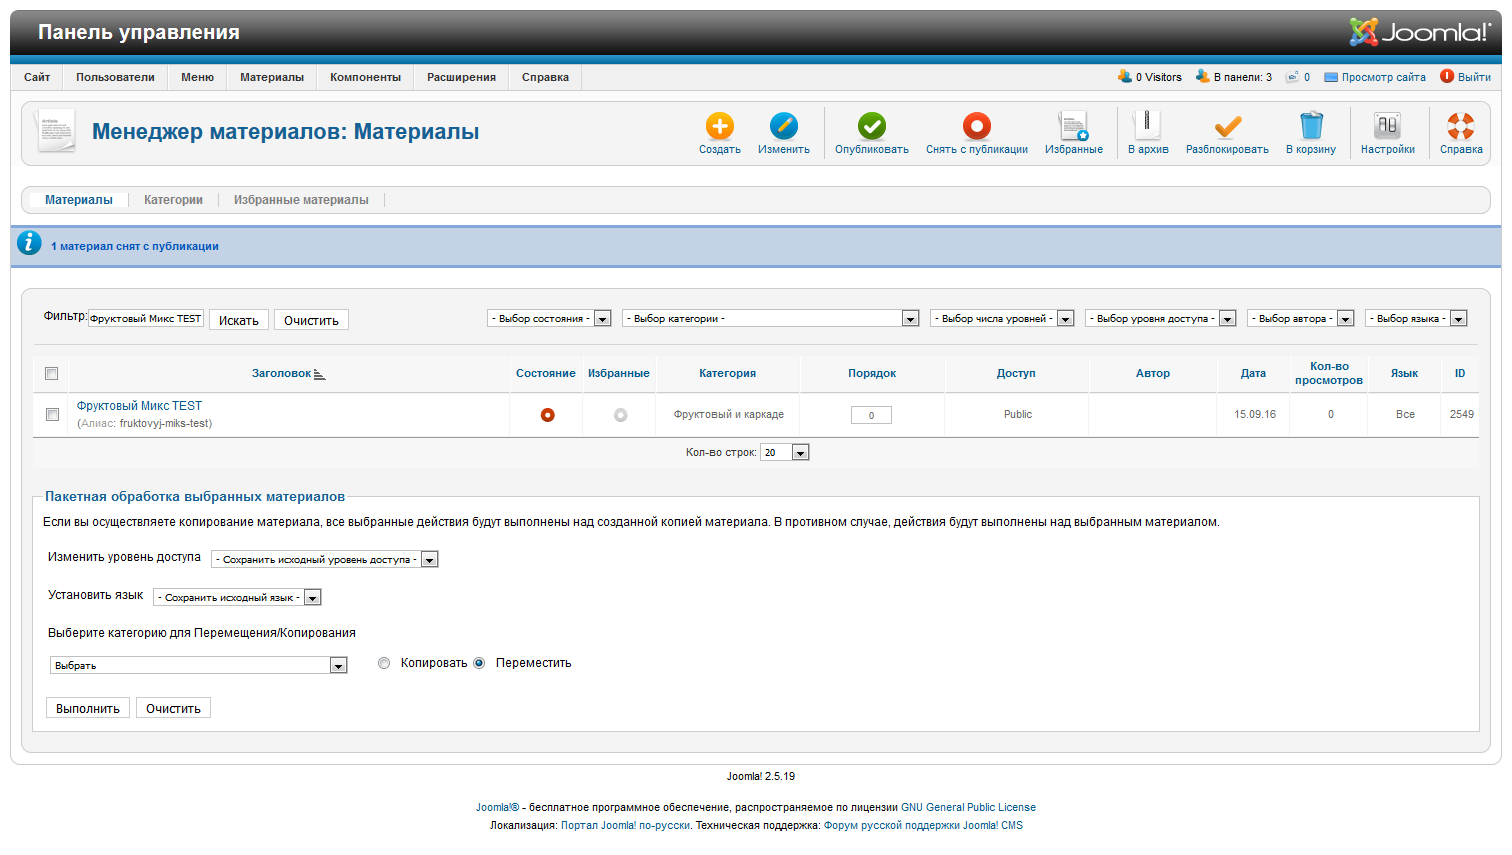
Task: Click the blue info message icon
Action: click(x=30, y=243)
